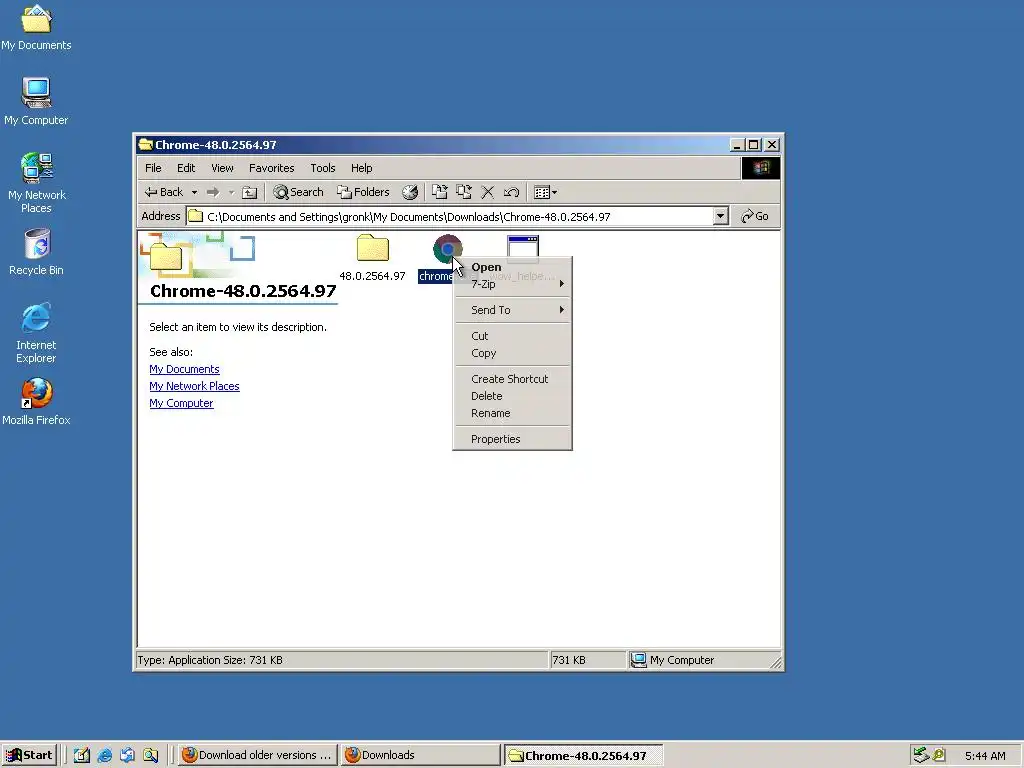The width and height of the screenshot is (1024, 768).
Task: Switch to Download older versions taskbar button
Action: [x=257, y=755]
